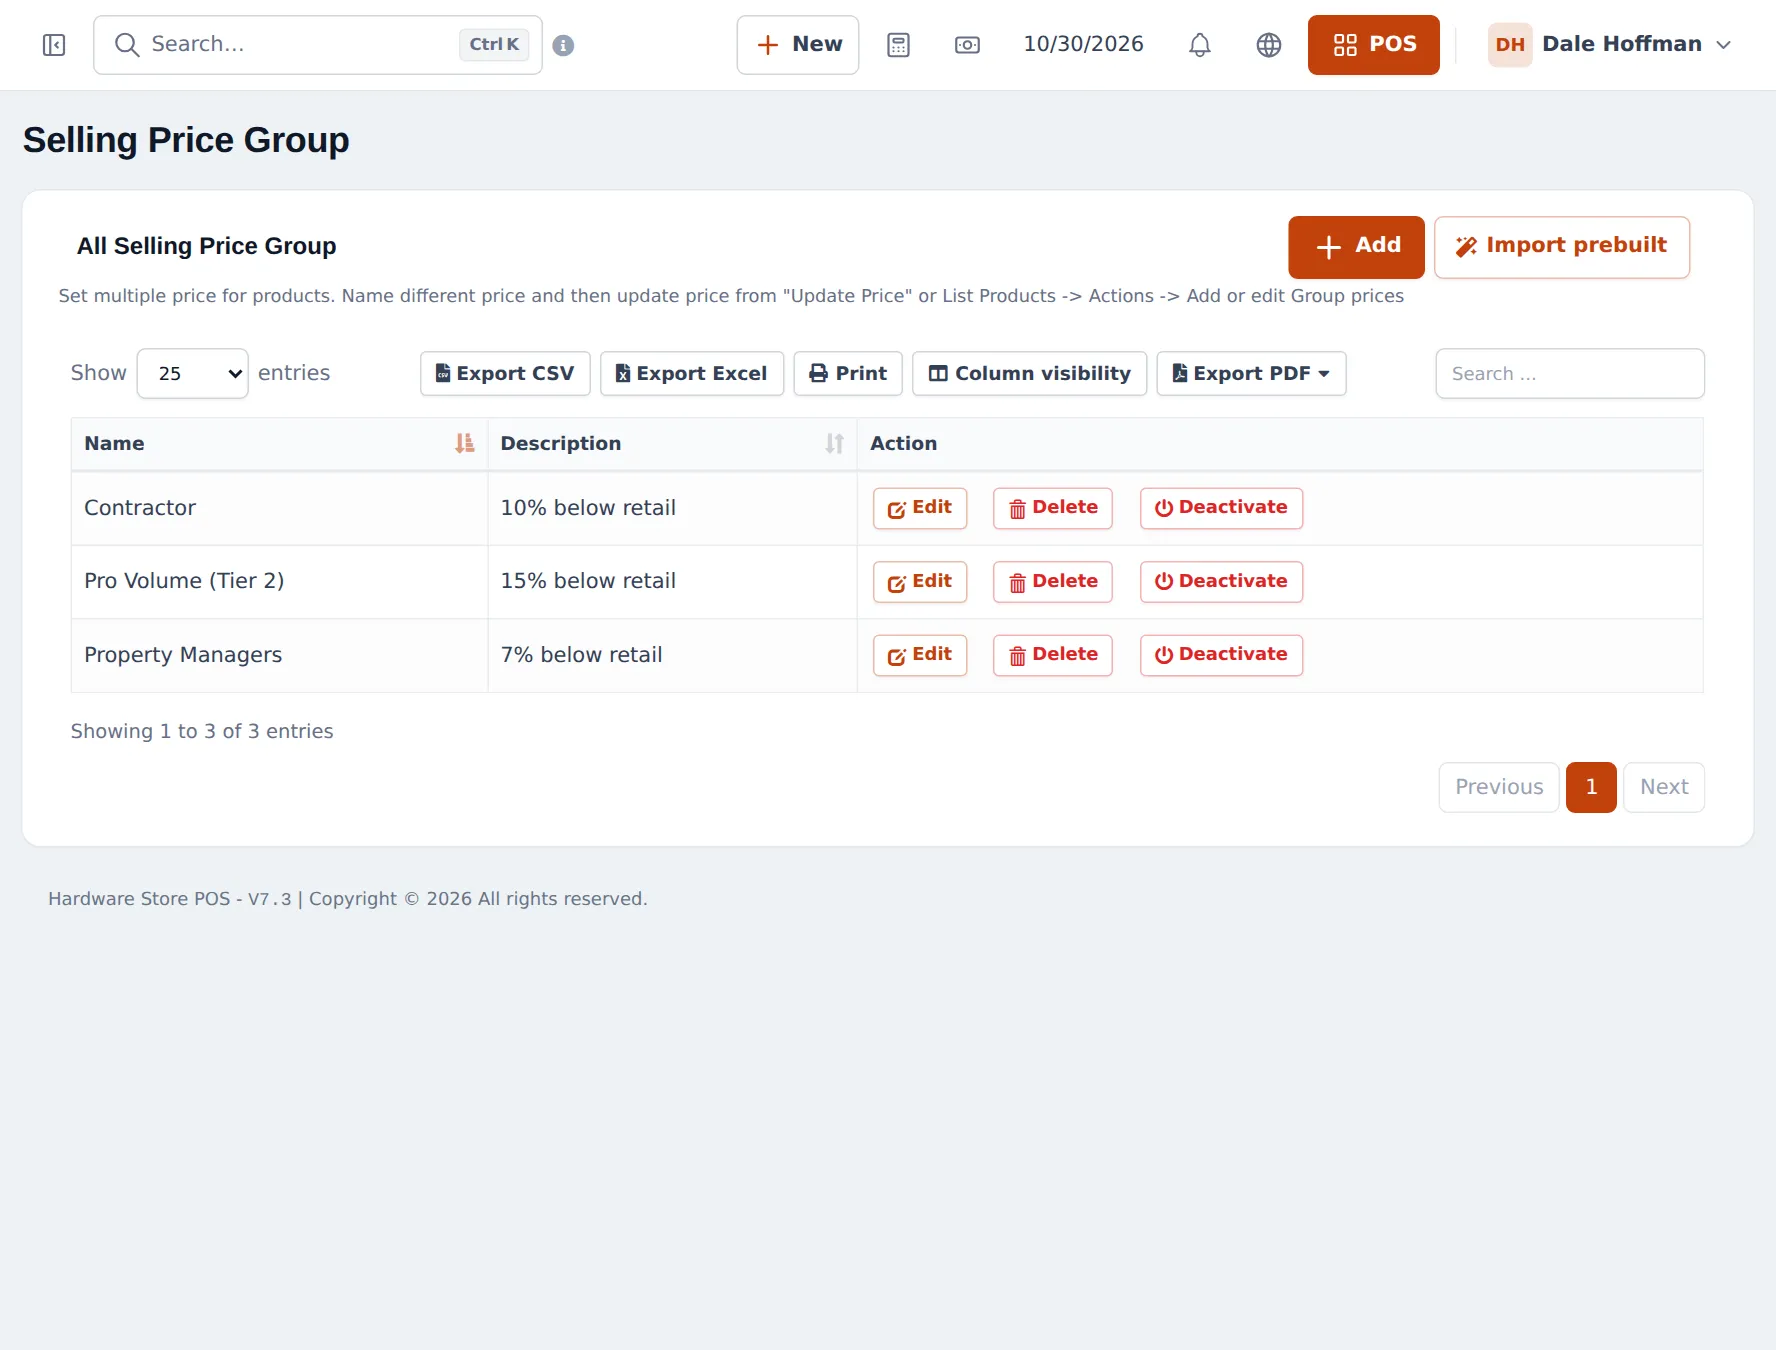This screenshot has width=1776, height=1350.
Task: Focus the table Search field
Action: tap(1569, 373)
